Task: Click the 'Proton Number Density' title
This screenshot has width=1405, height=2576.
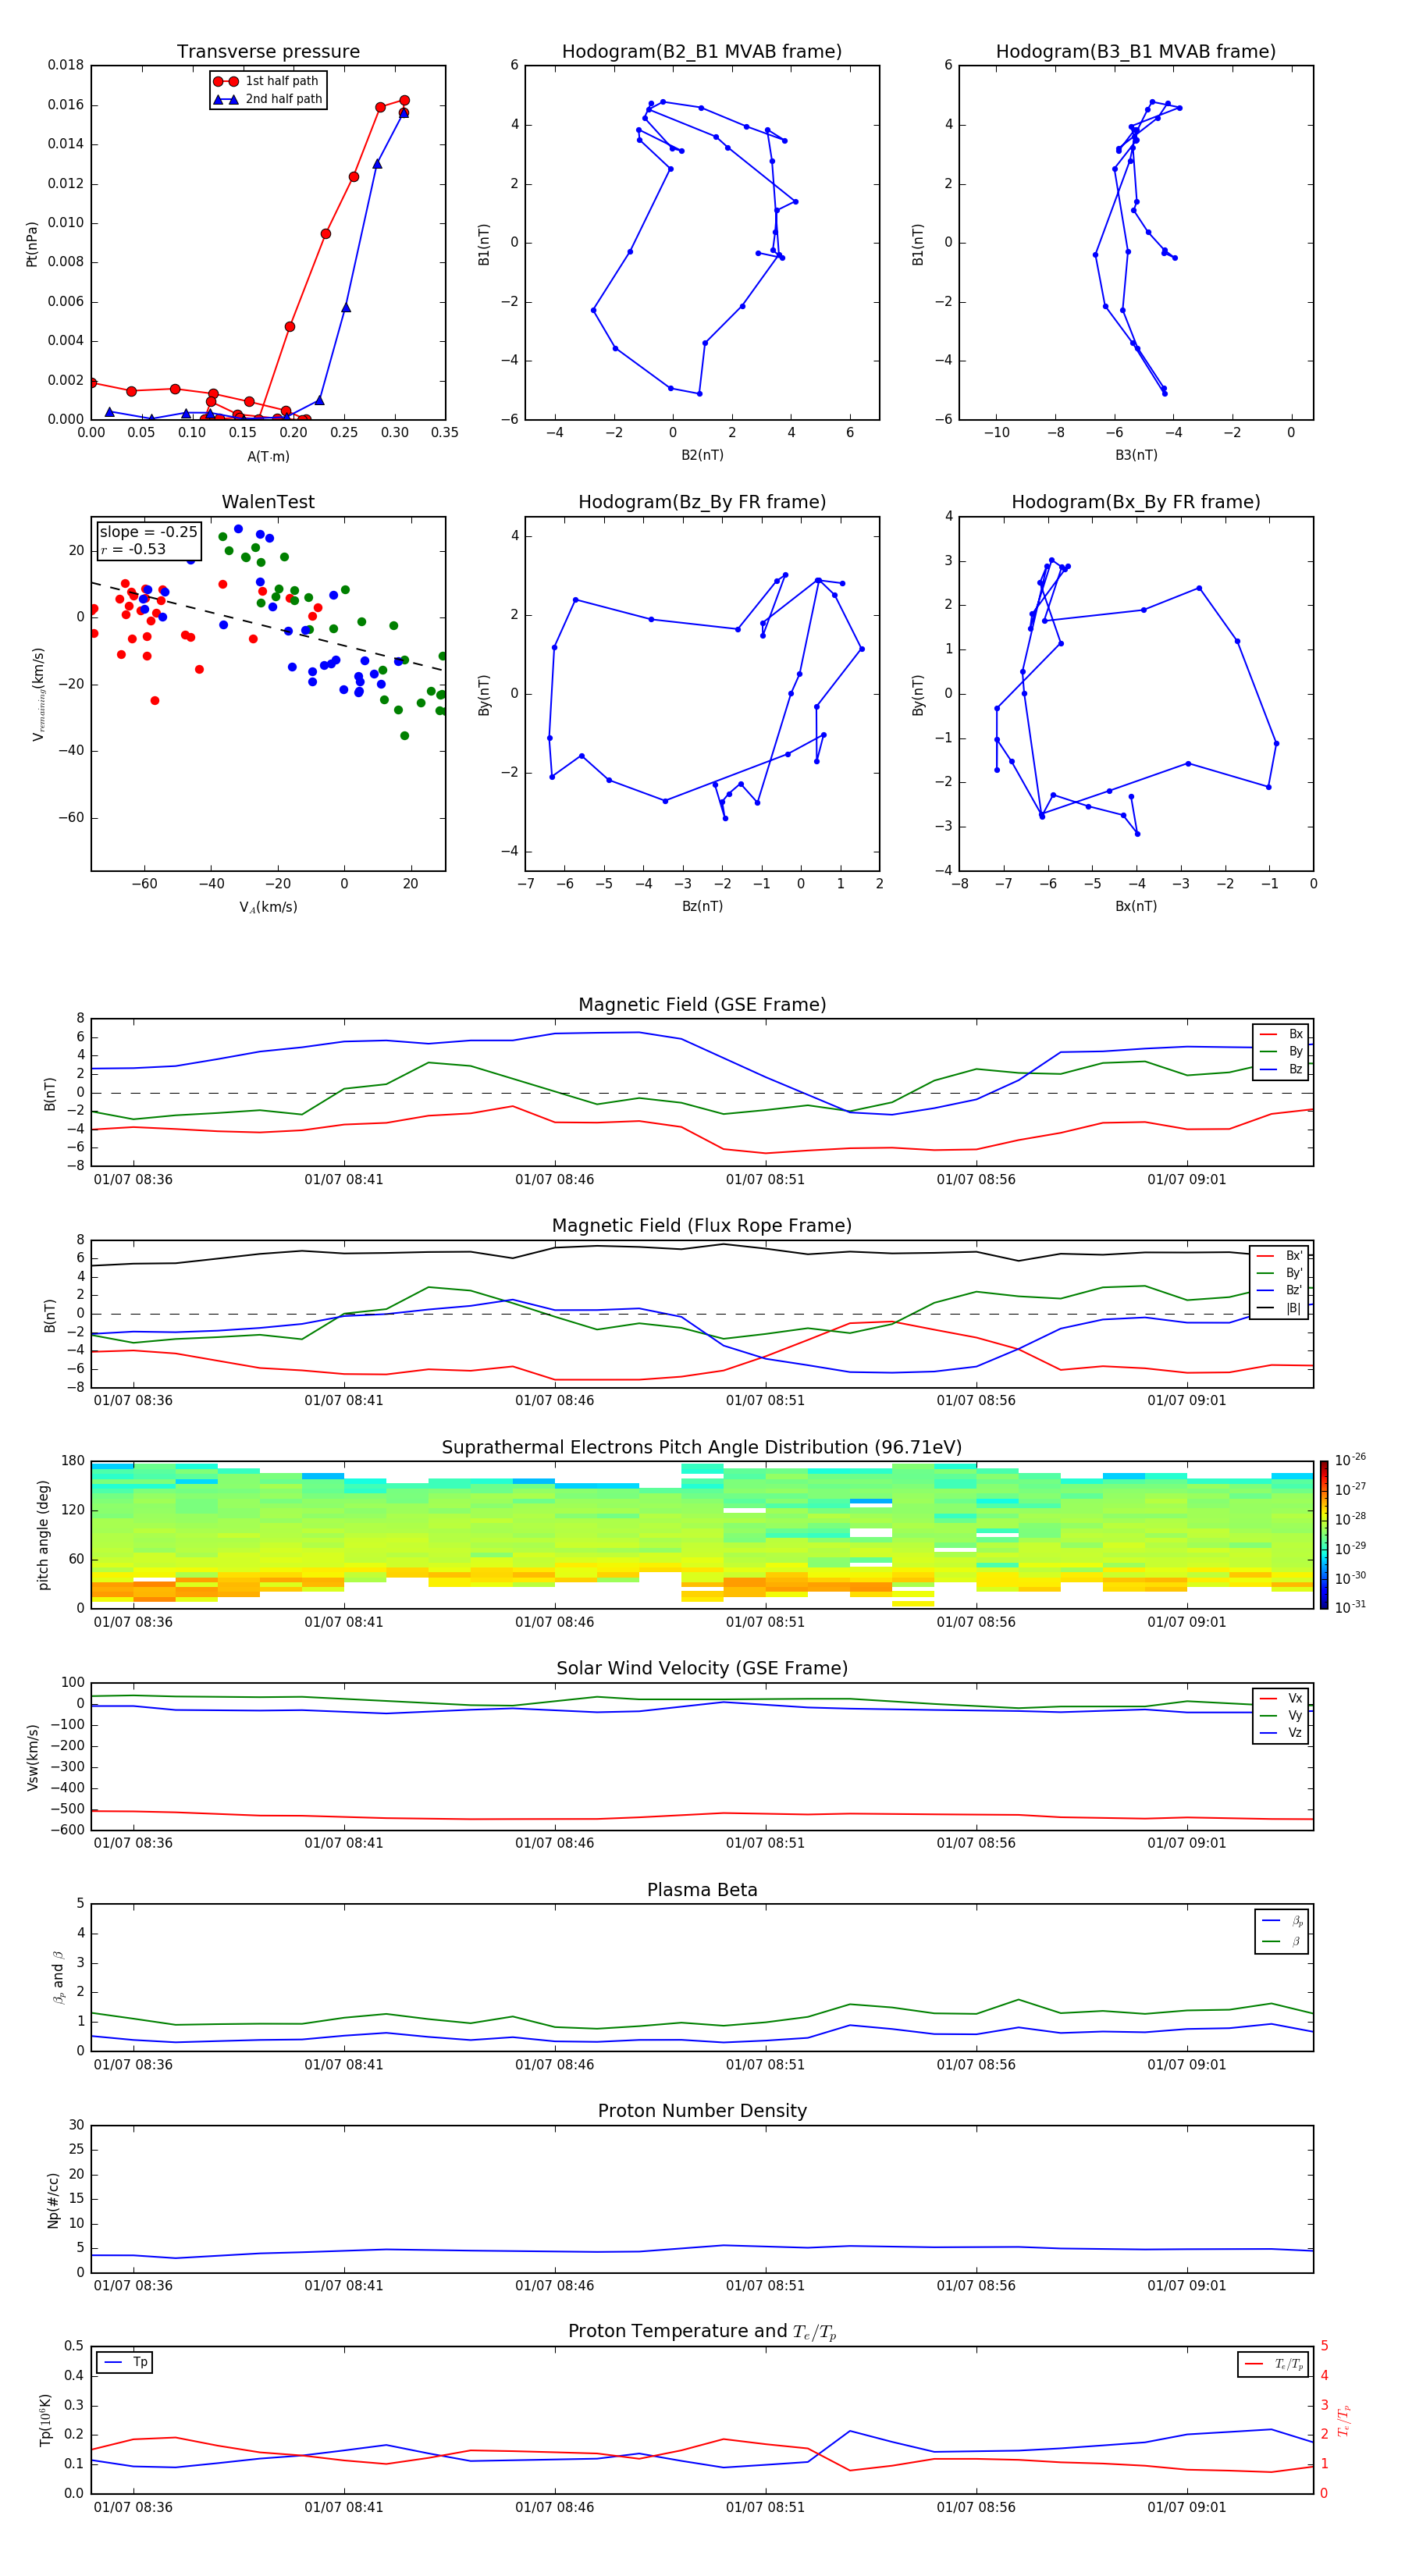Action: pyautogui.click(x=702, y=2111)
